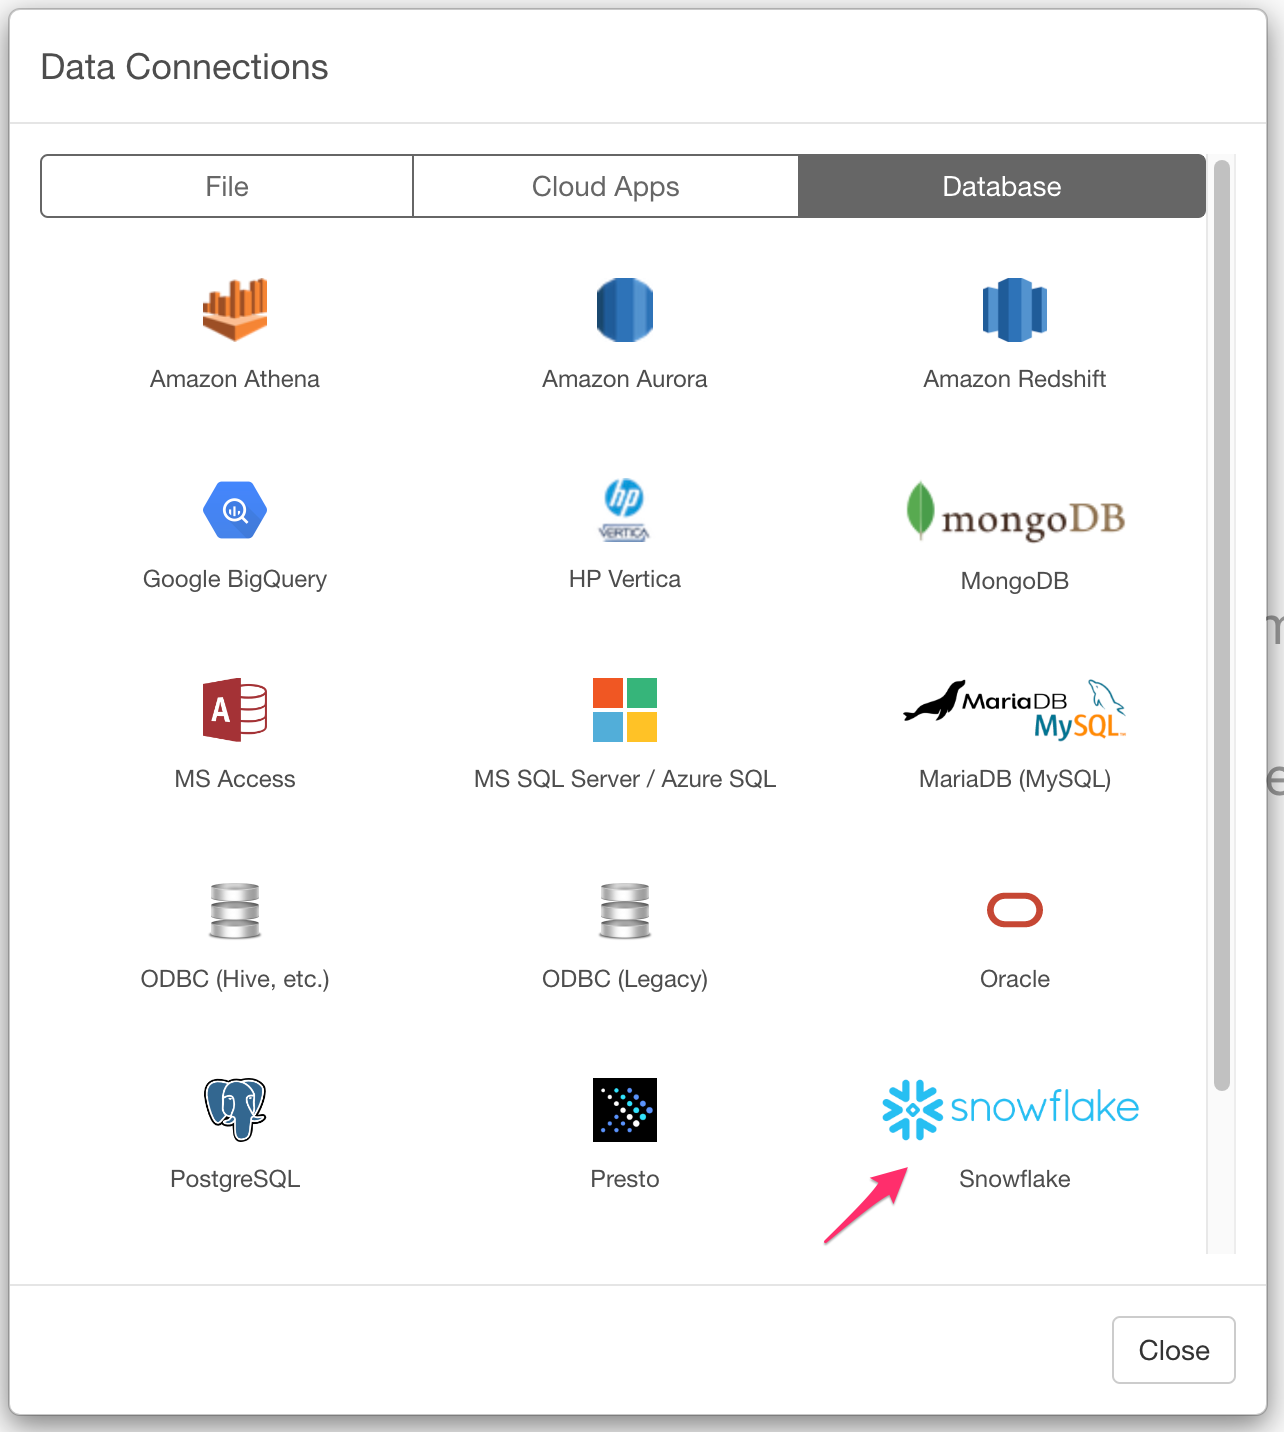Image resolution: width=1284 pixels, height=1432 pixels.
Task: Click the "Amazon Athena" label
Action: point(235,379)
